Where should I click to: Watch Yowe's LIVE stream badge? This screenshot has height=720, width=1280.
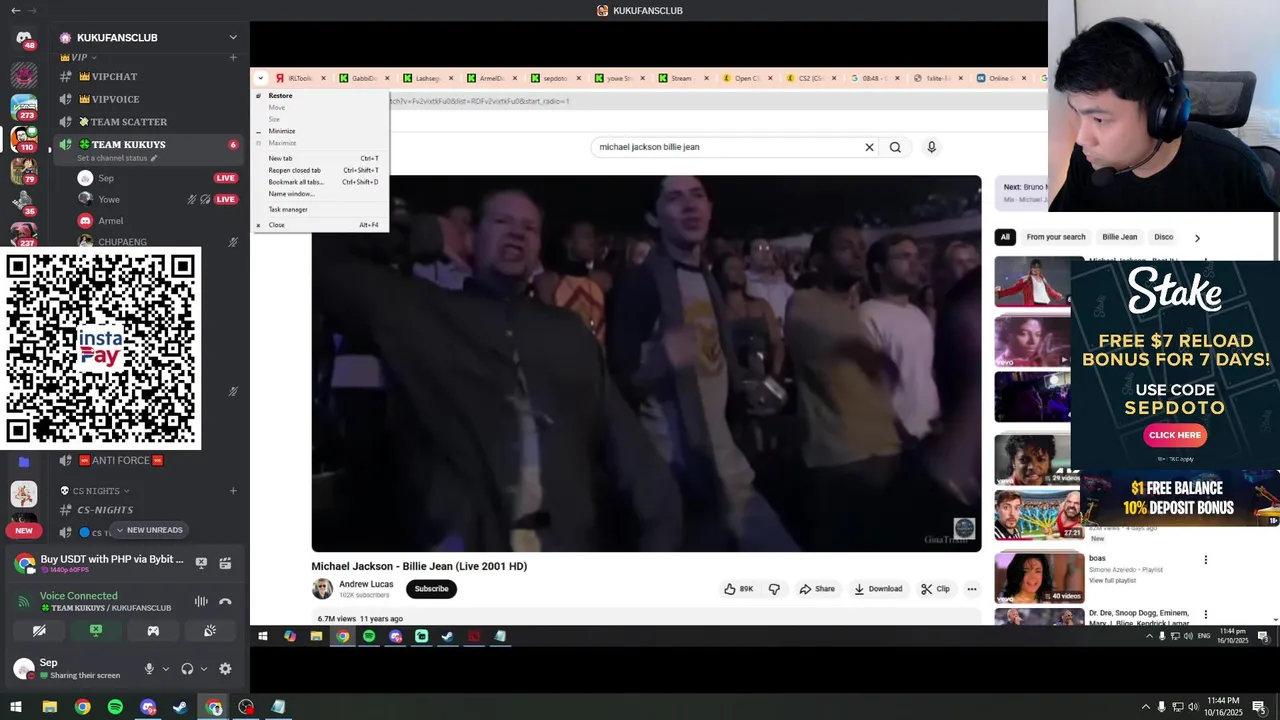pyautogui.click(x=226, y=199)
